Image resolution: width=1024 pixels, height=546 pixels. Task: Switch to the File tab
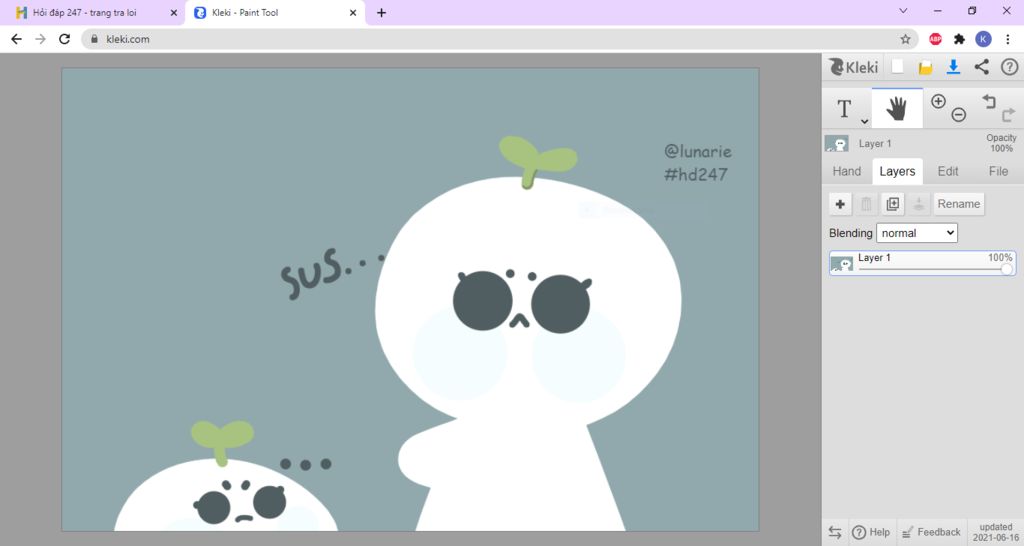coord(998,171)
